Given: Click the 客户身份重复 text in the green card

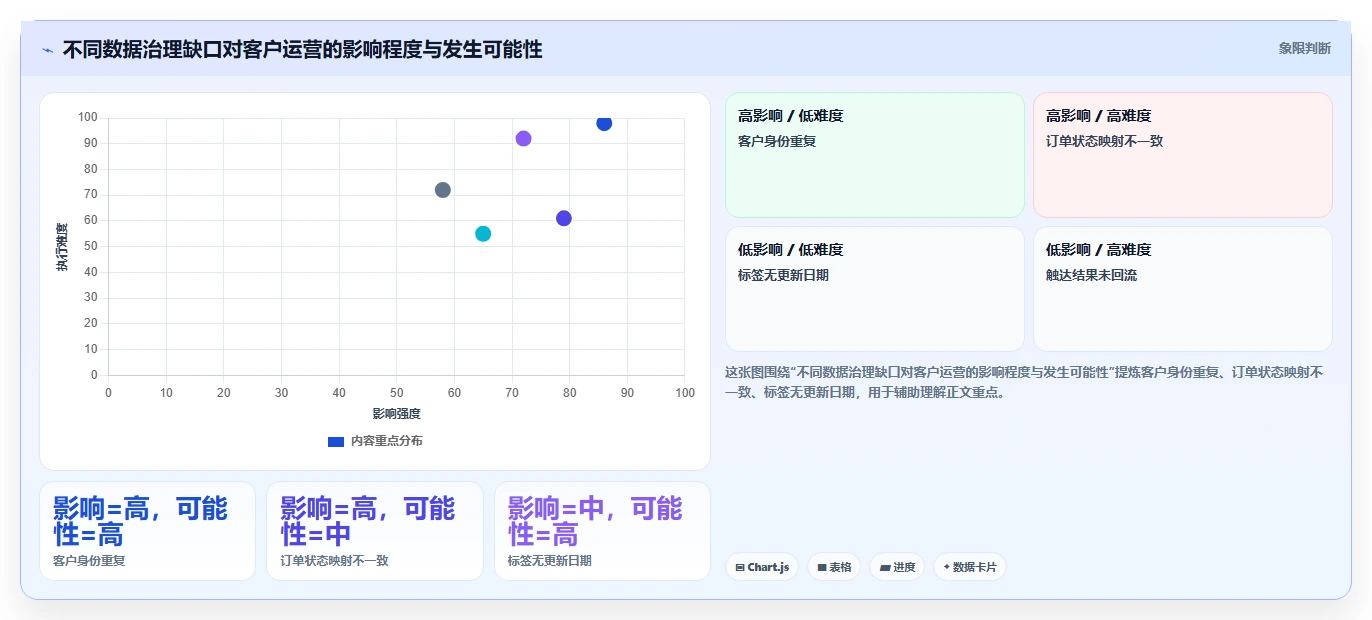Looking at the screenshot, I should coord(777,142).
